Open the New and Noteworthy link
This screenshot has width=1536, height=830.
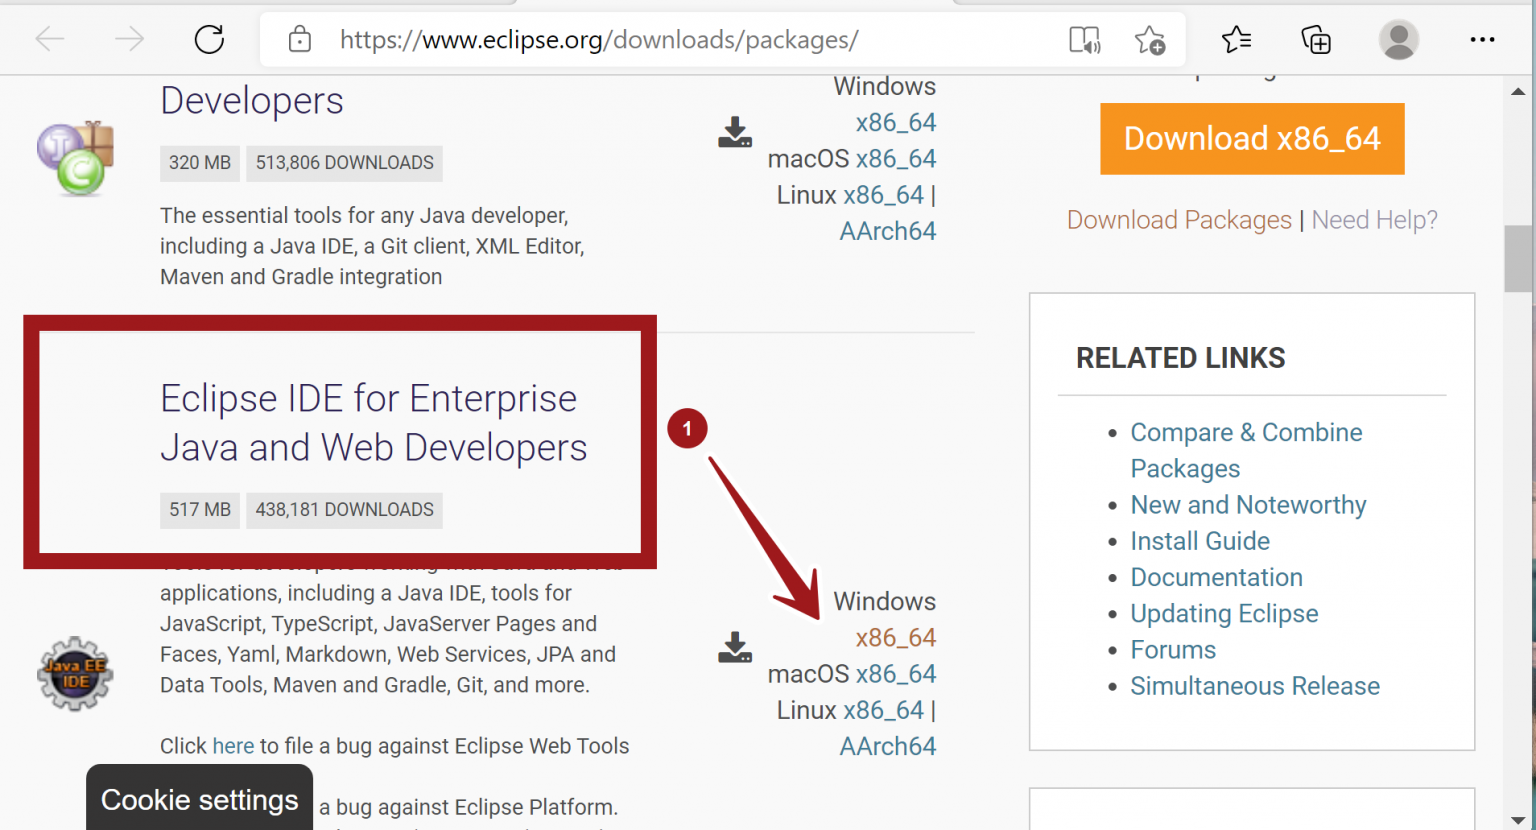(x=1248, y=505)
